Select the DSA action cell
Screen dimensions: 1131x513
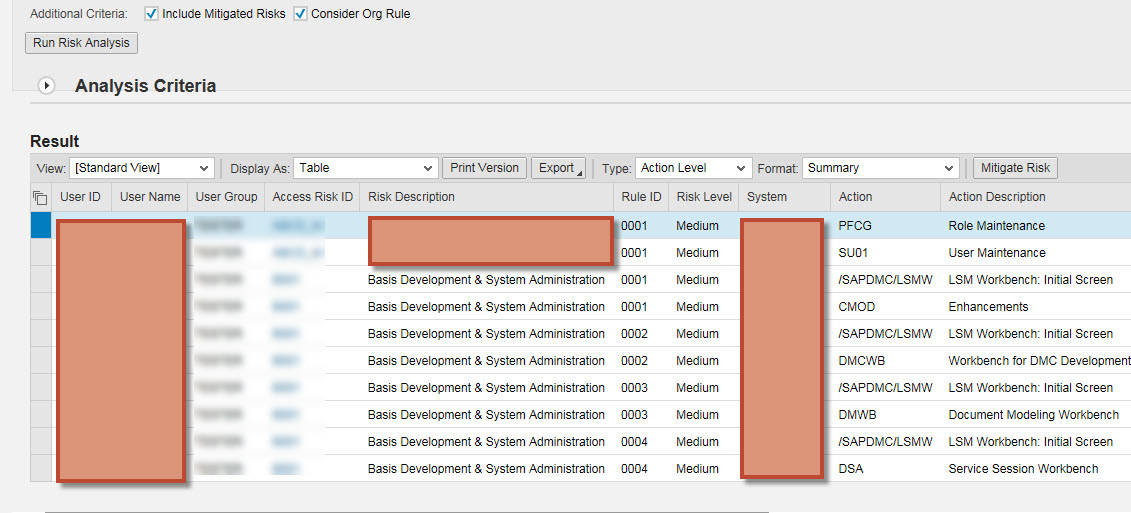[886, 469]
